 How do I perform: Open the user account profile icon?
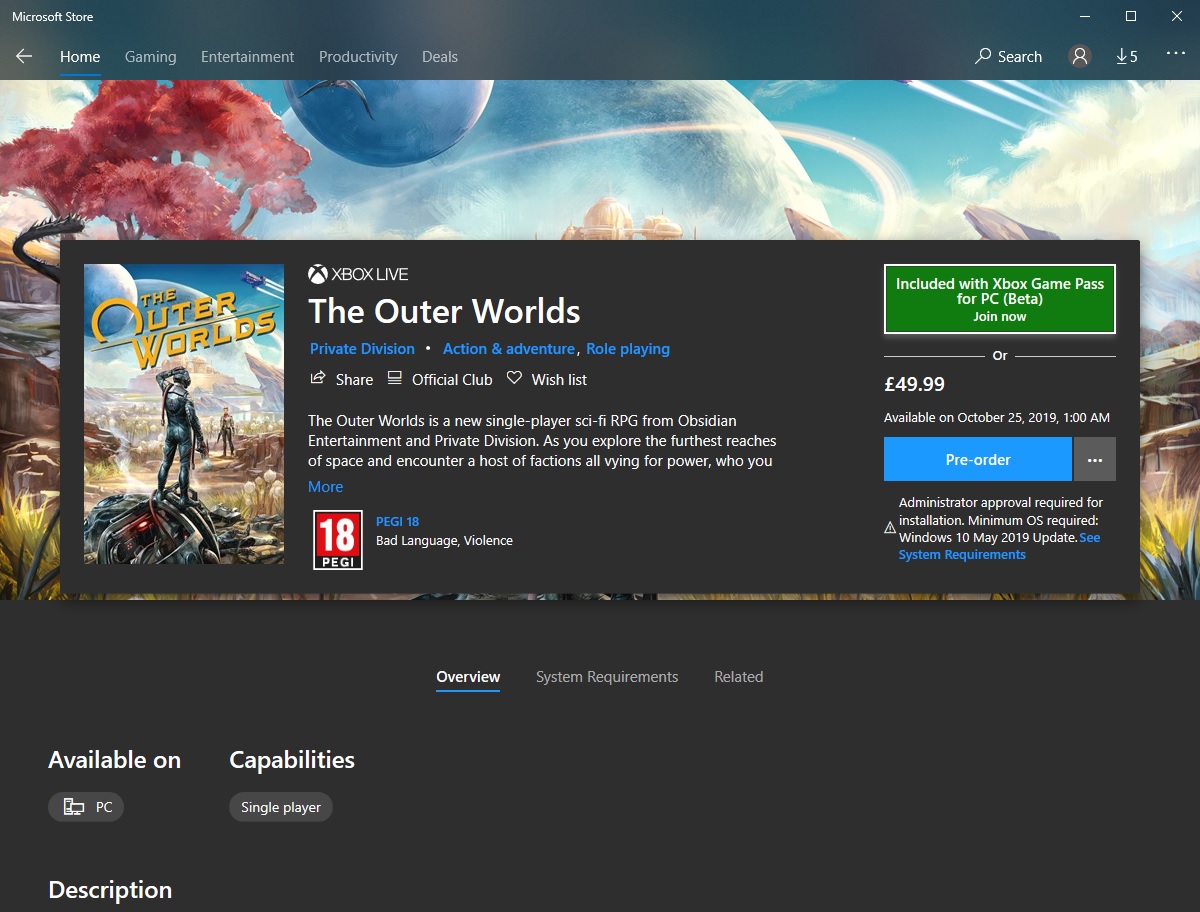pos(1080,57)
